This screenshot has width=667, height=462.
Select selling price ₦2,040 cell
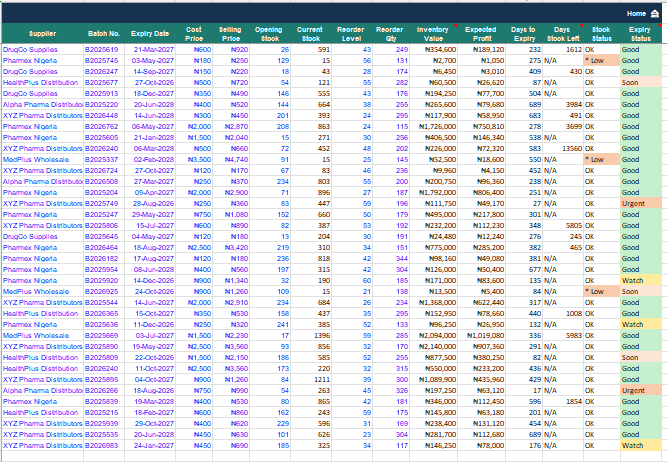[231, 137]
